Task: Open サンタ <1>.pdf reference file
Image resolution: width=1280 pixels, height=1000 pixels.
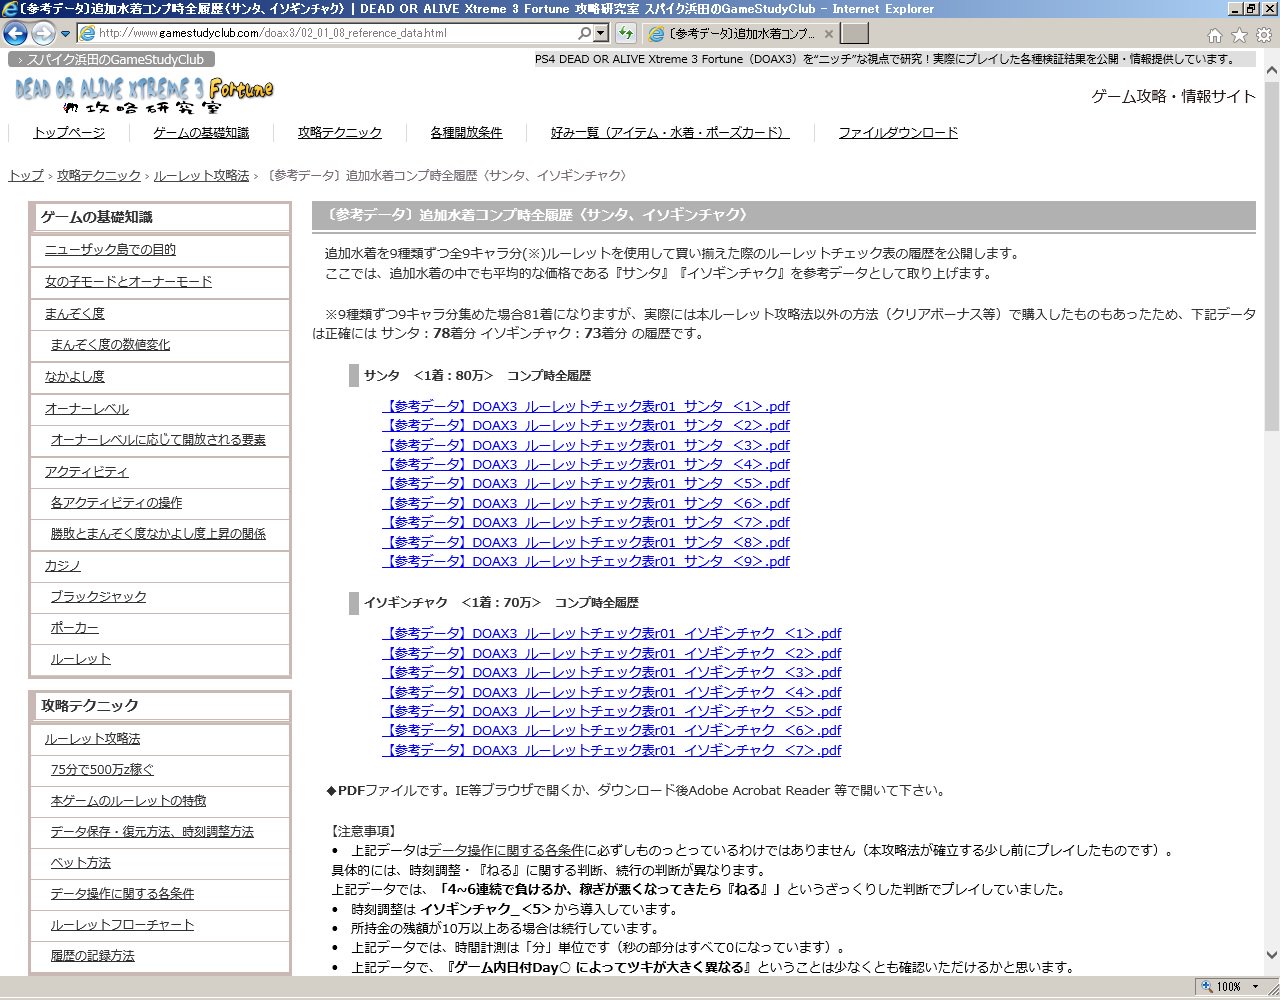Action: click(586, 406)
